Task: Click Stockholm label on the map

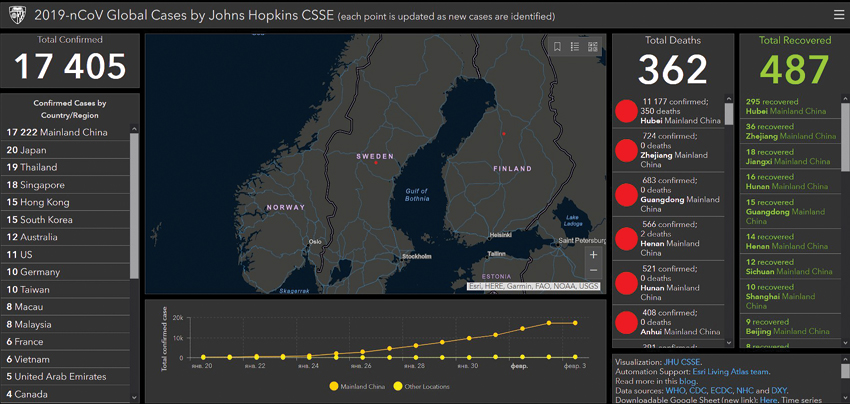Action: (x=416, y=256)
